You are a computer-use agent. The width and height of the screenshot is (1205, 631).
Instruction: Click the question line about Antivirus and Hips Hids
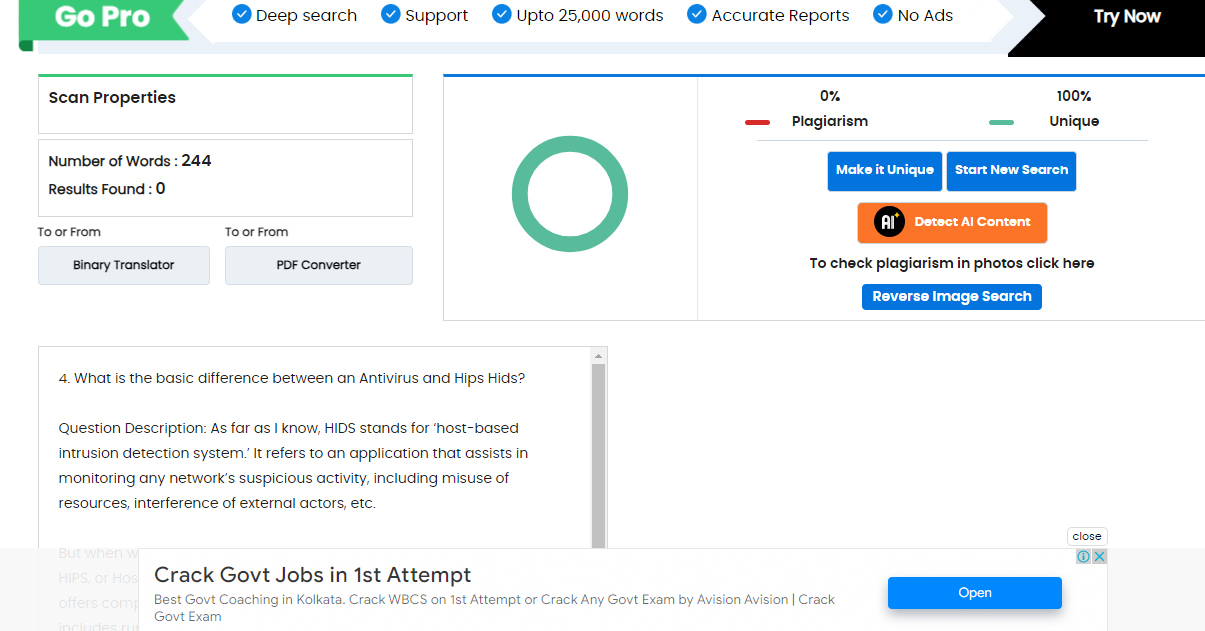(x=292, y=379)
